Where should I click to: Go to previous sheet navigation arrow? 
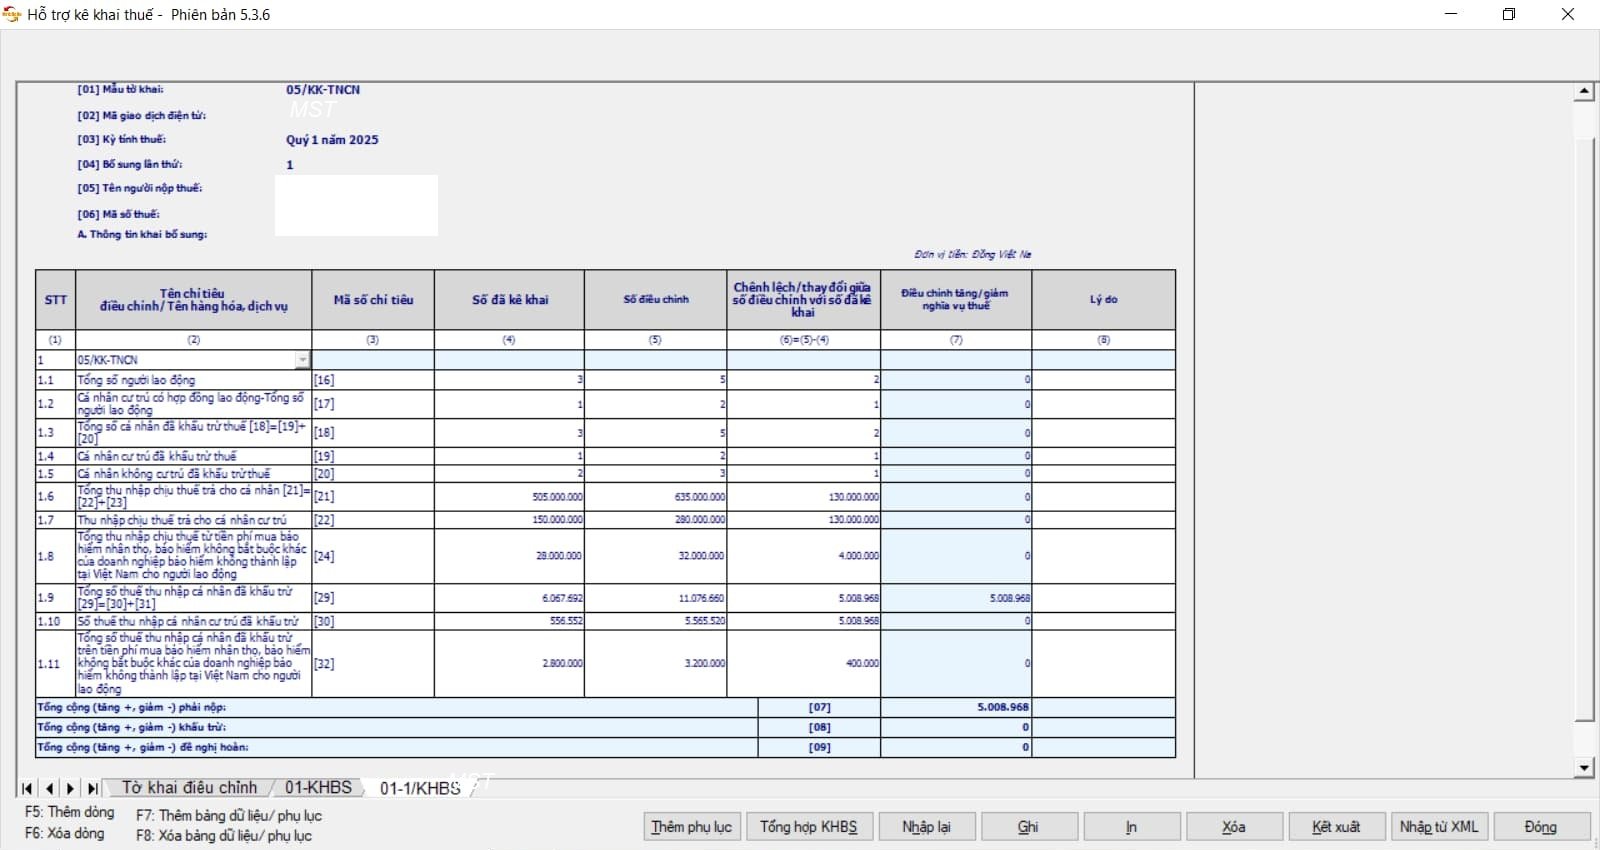(x=49, y=789)
